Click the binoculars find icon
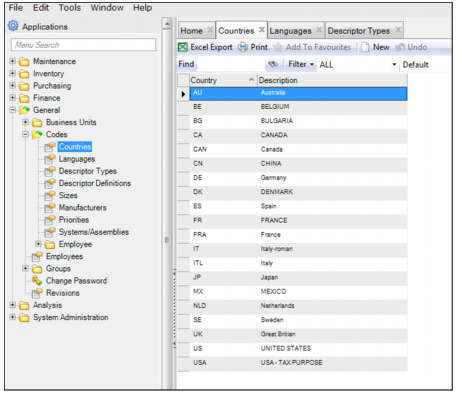This screenshot has height=397, width=462. (273, 64)
